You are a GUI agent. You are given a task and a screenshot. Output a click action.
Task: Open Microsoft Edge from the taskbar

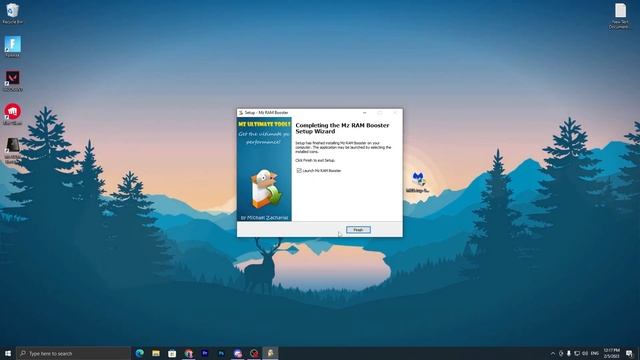tap(140, 353)
